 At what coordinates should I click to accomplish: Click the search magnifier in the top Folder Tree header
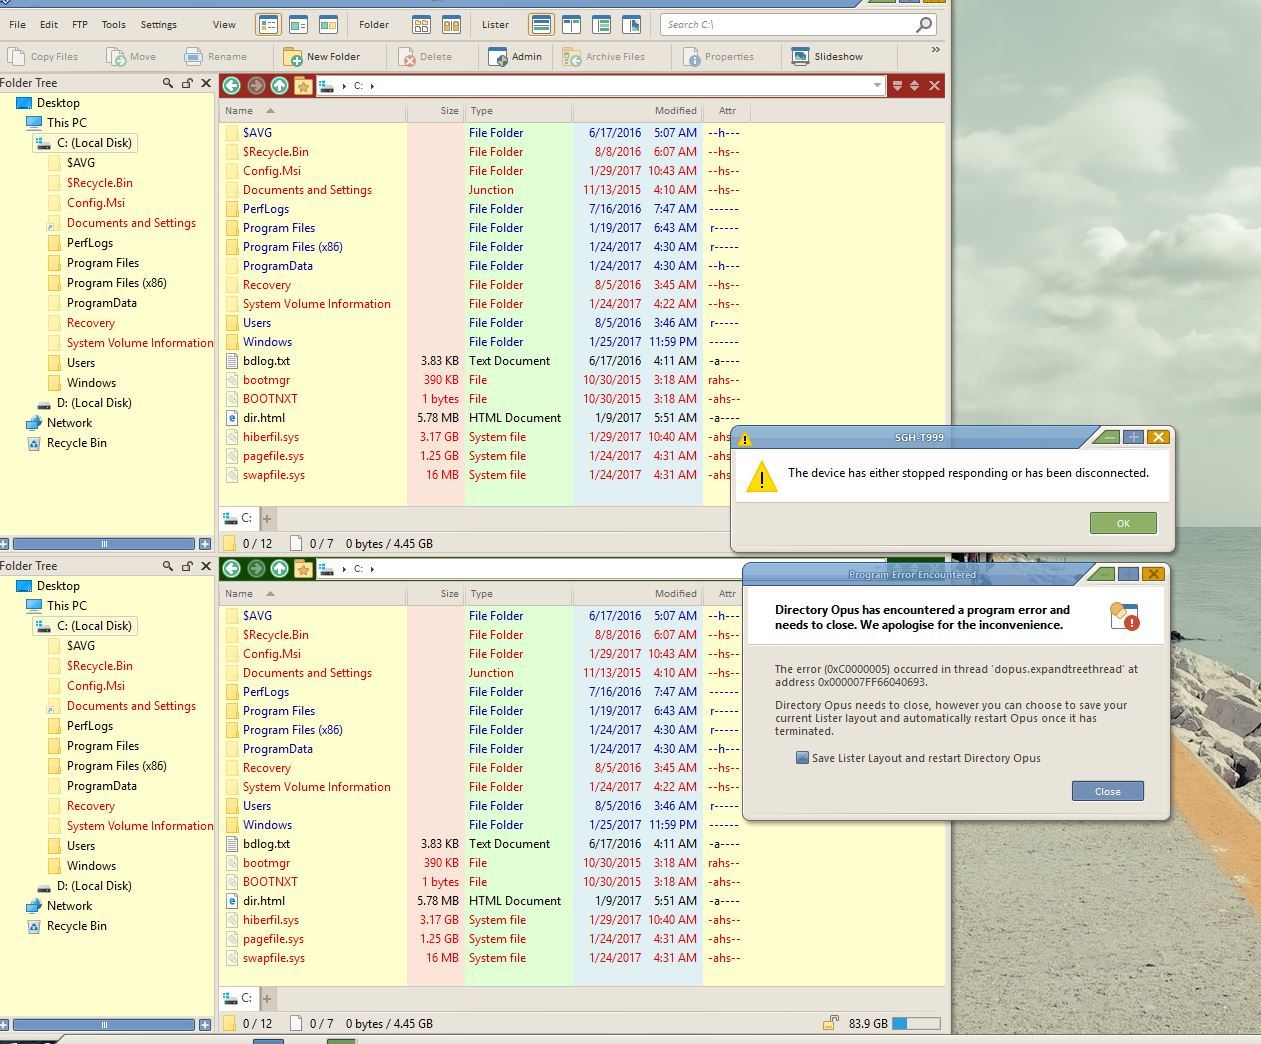pyautogui.click(x=168, y=83)
